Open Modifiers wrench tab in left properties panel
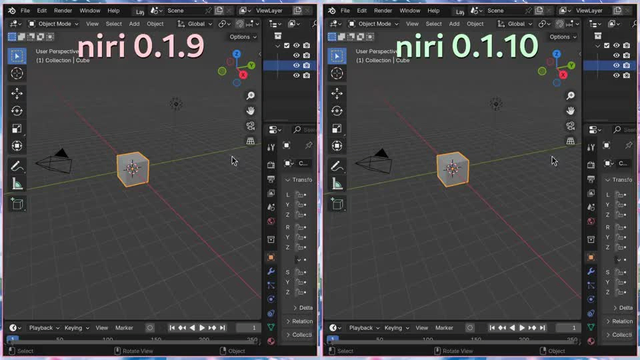The width and height of the screenshot is (640, 360). coord(271,271)
